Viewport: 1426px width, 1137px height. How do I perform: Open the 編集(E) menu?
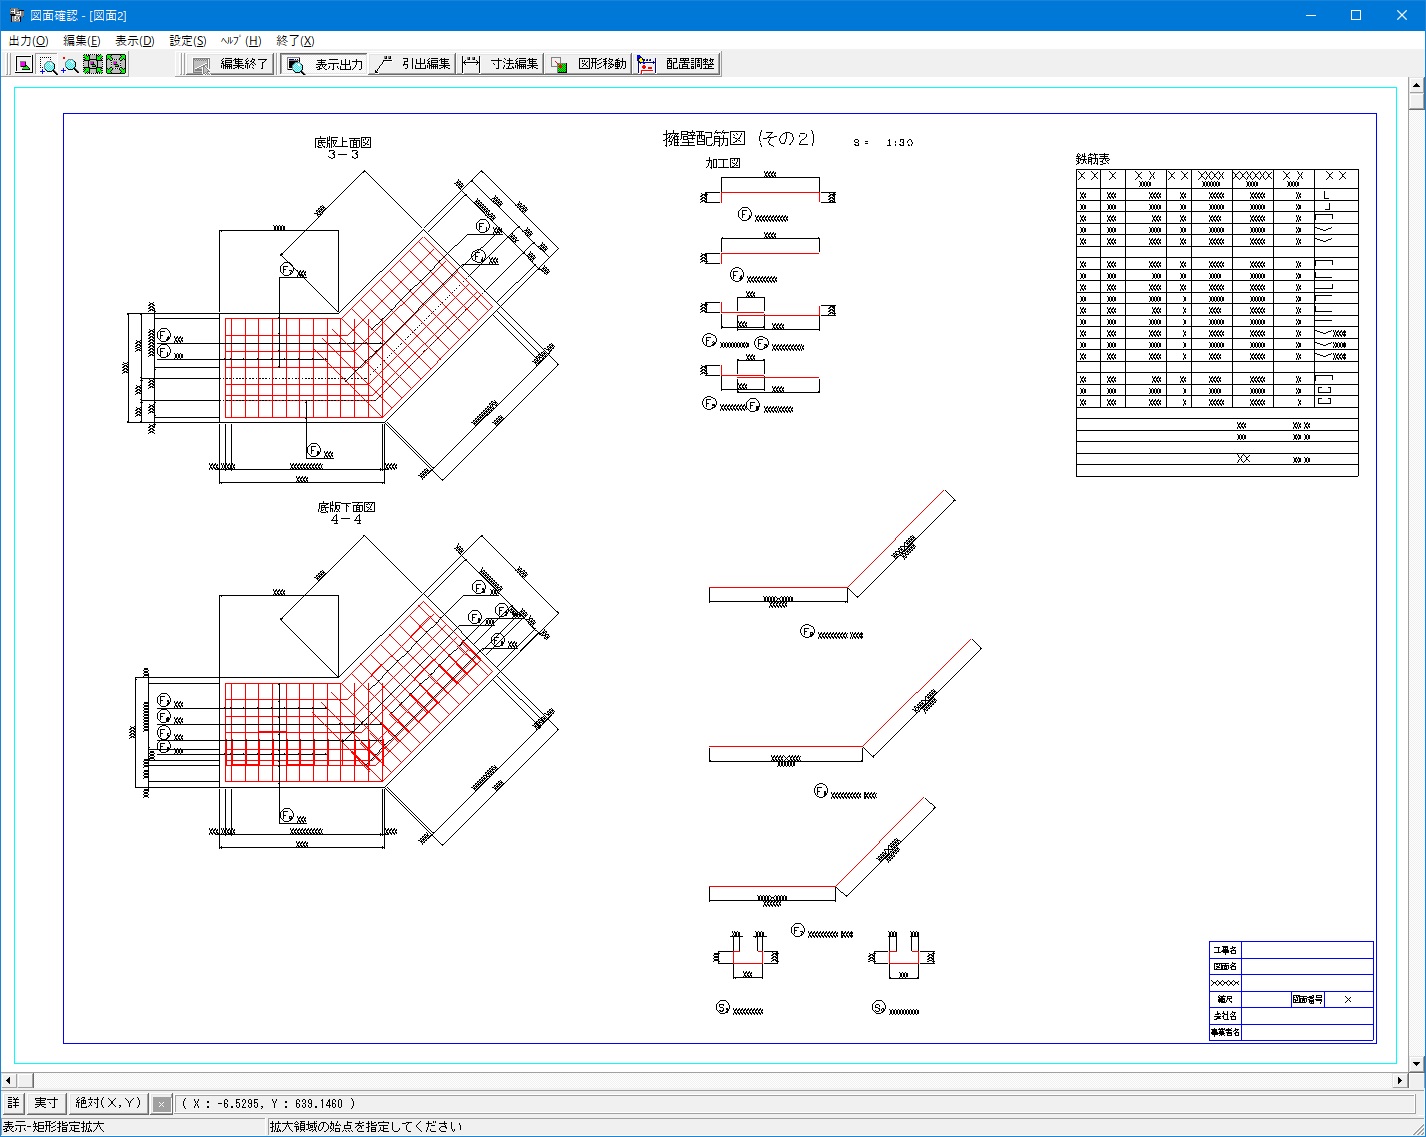pos(81,41)
